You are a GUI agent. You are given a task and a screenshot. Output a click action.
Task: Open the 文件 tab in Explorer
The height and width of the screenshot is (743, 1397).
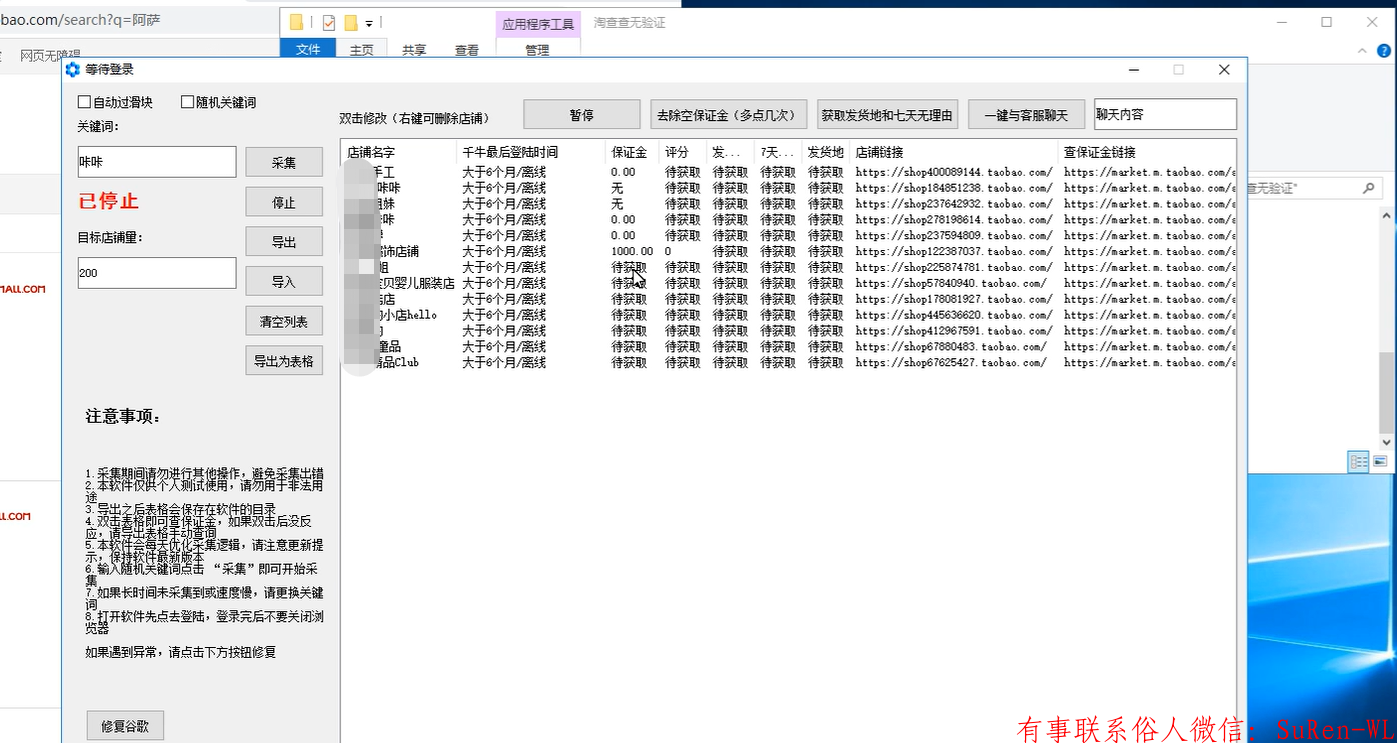coord(308,50)
